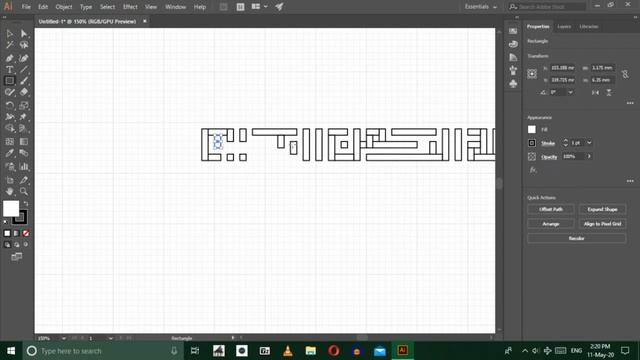The image size is (640, 360).
Task: Select the Slice tool
Action: [24, 180]
